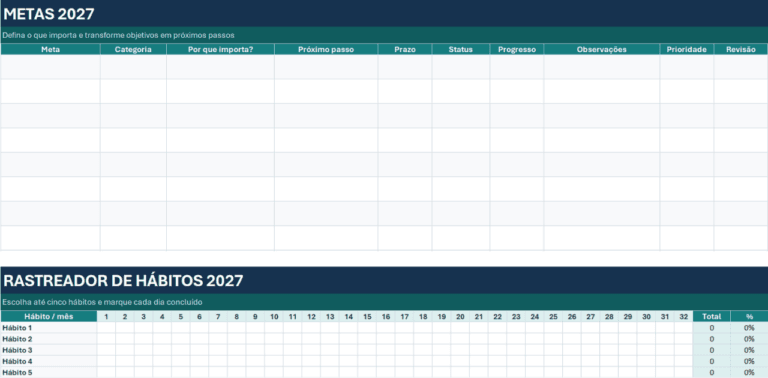The width and height of the screenshot is (768, 378).
Task: Click the first empty cell under Categoria
Action: pos(133,67)
